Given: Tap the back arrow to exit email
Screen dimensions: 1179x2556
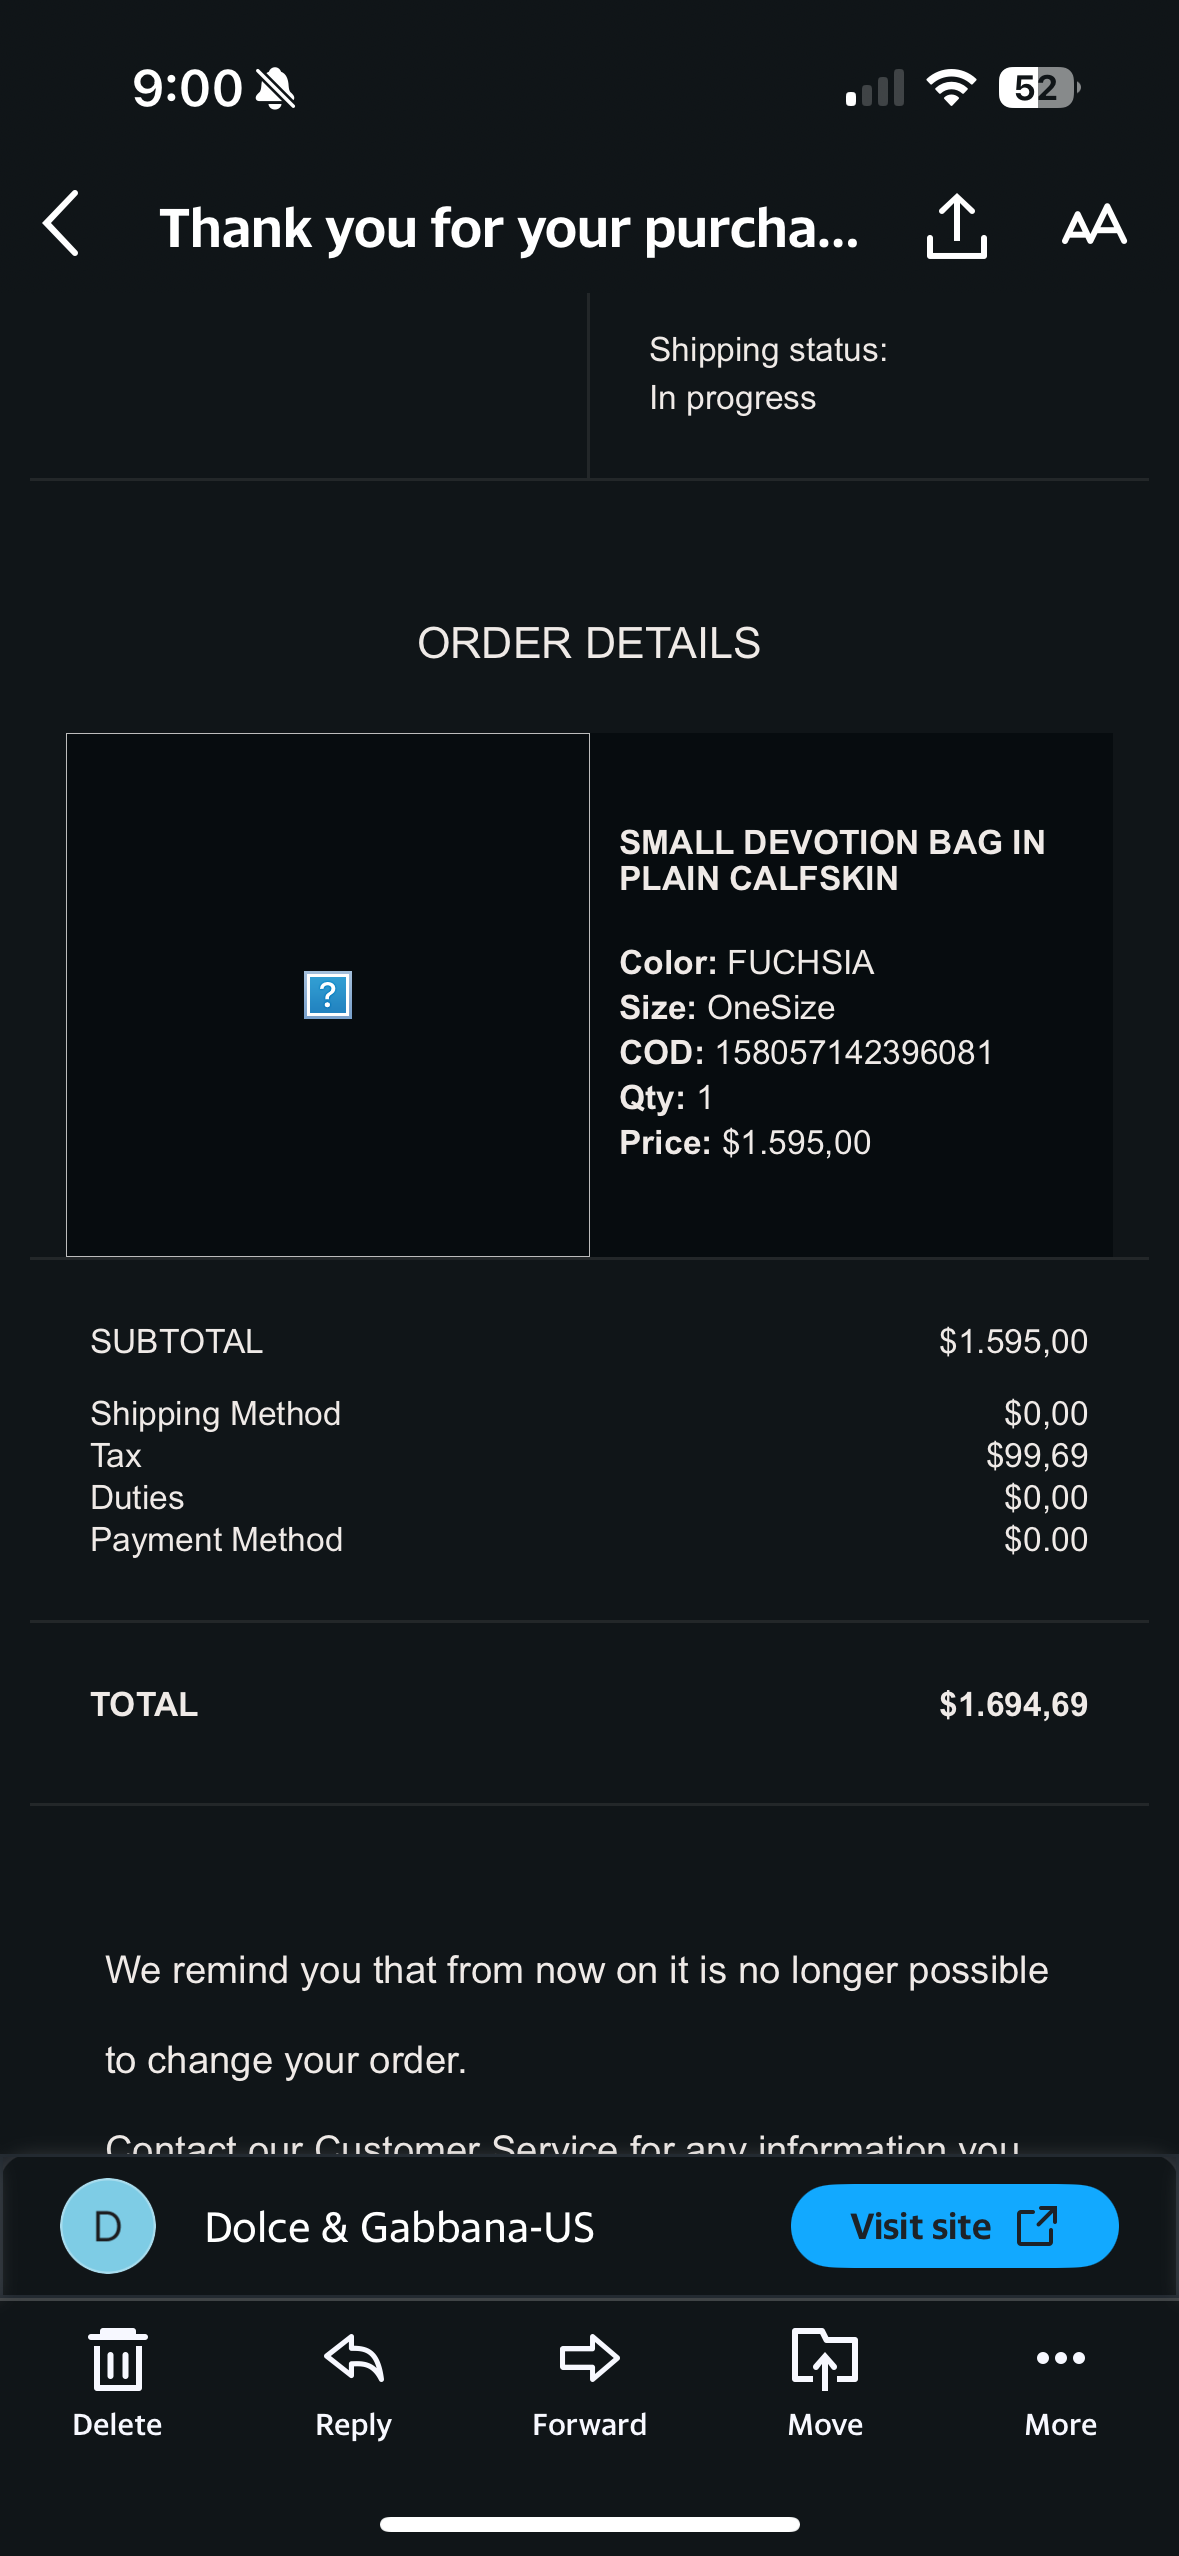Looking at the screenshot, I should [62, 224].
